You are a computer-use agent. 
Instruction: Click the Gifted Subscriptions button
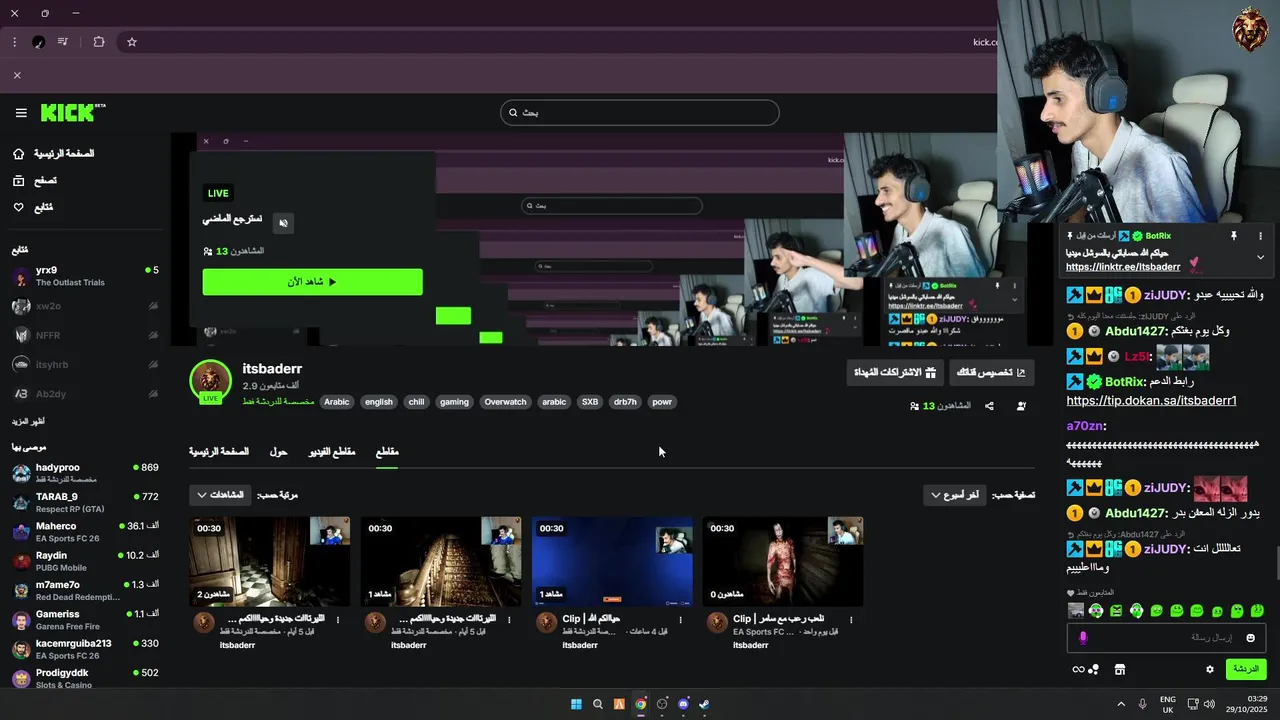[x=894, y=373]
